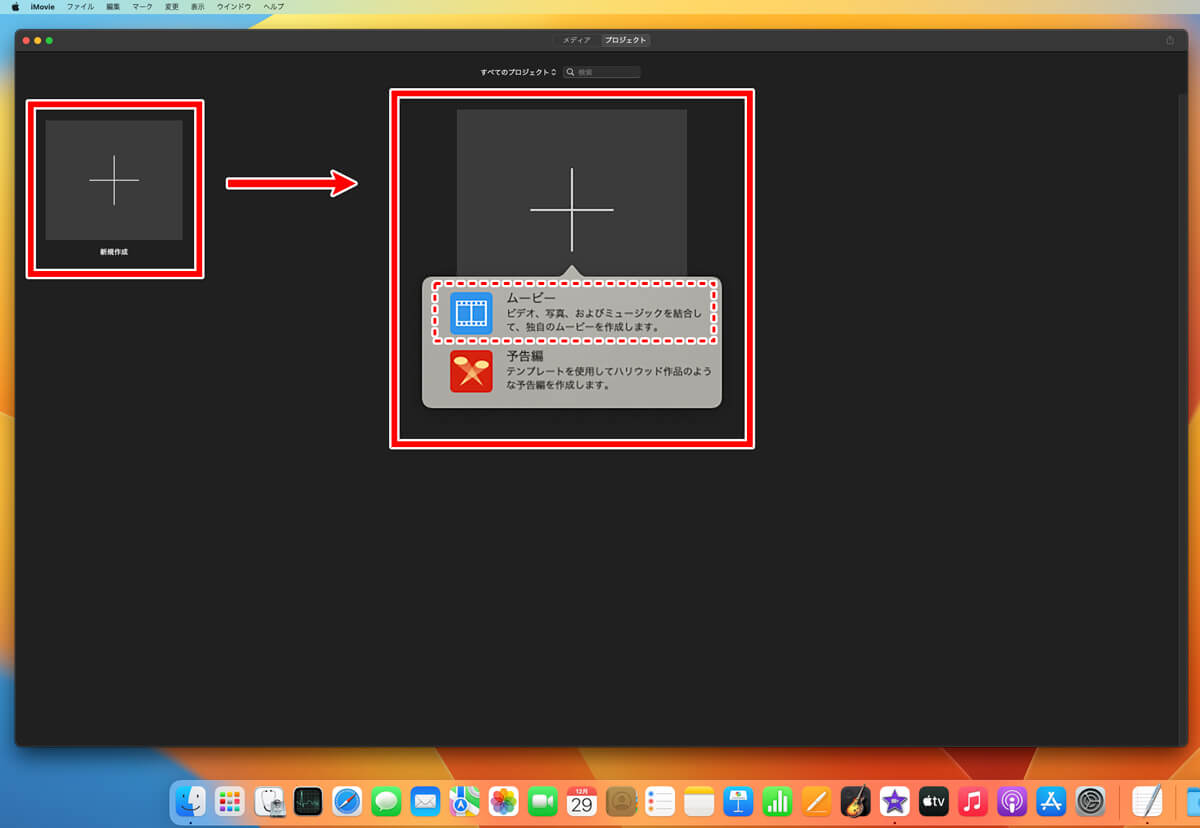Open Maps from the Dock

click(x=464, y=801)
